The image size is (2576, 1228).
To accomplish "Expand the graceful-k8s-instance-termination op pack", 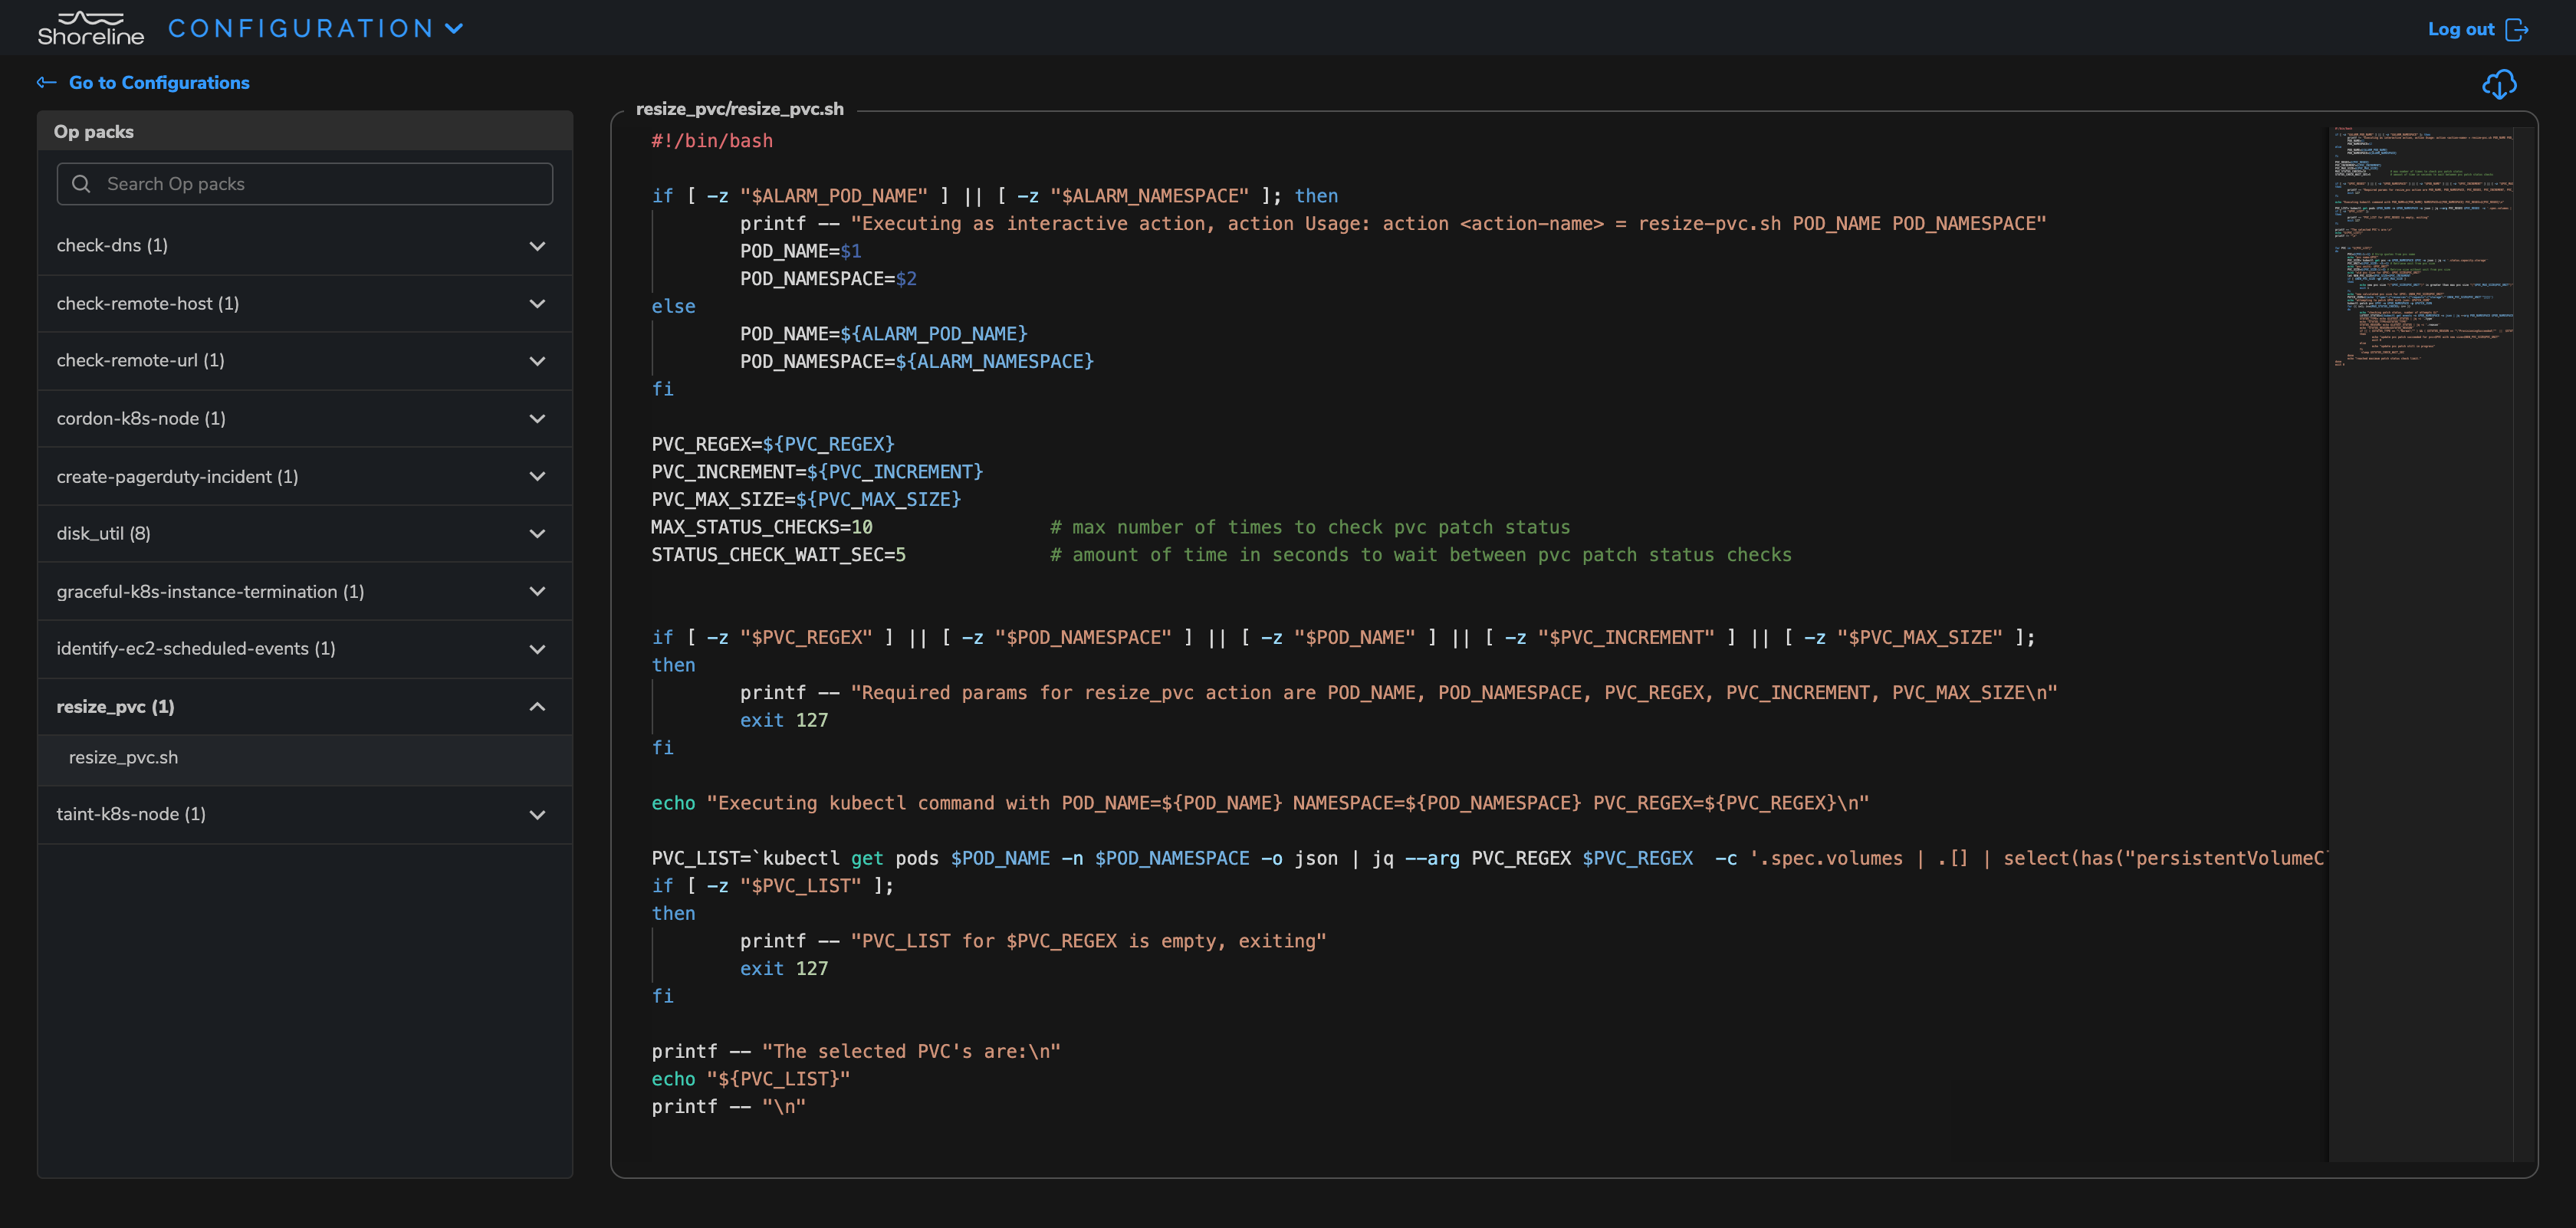I will point(537,591).
